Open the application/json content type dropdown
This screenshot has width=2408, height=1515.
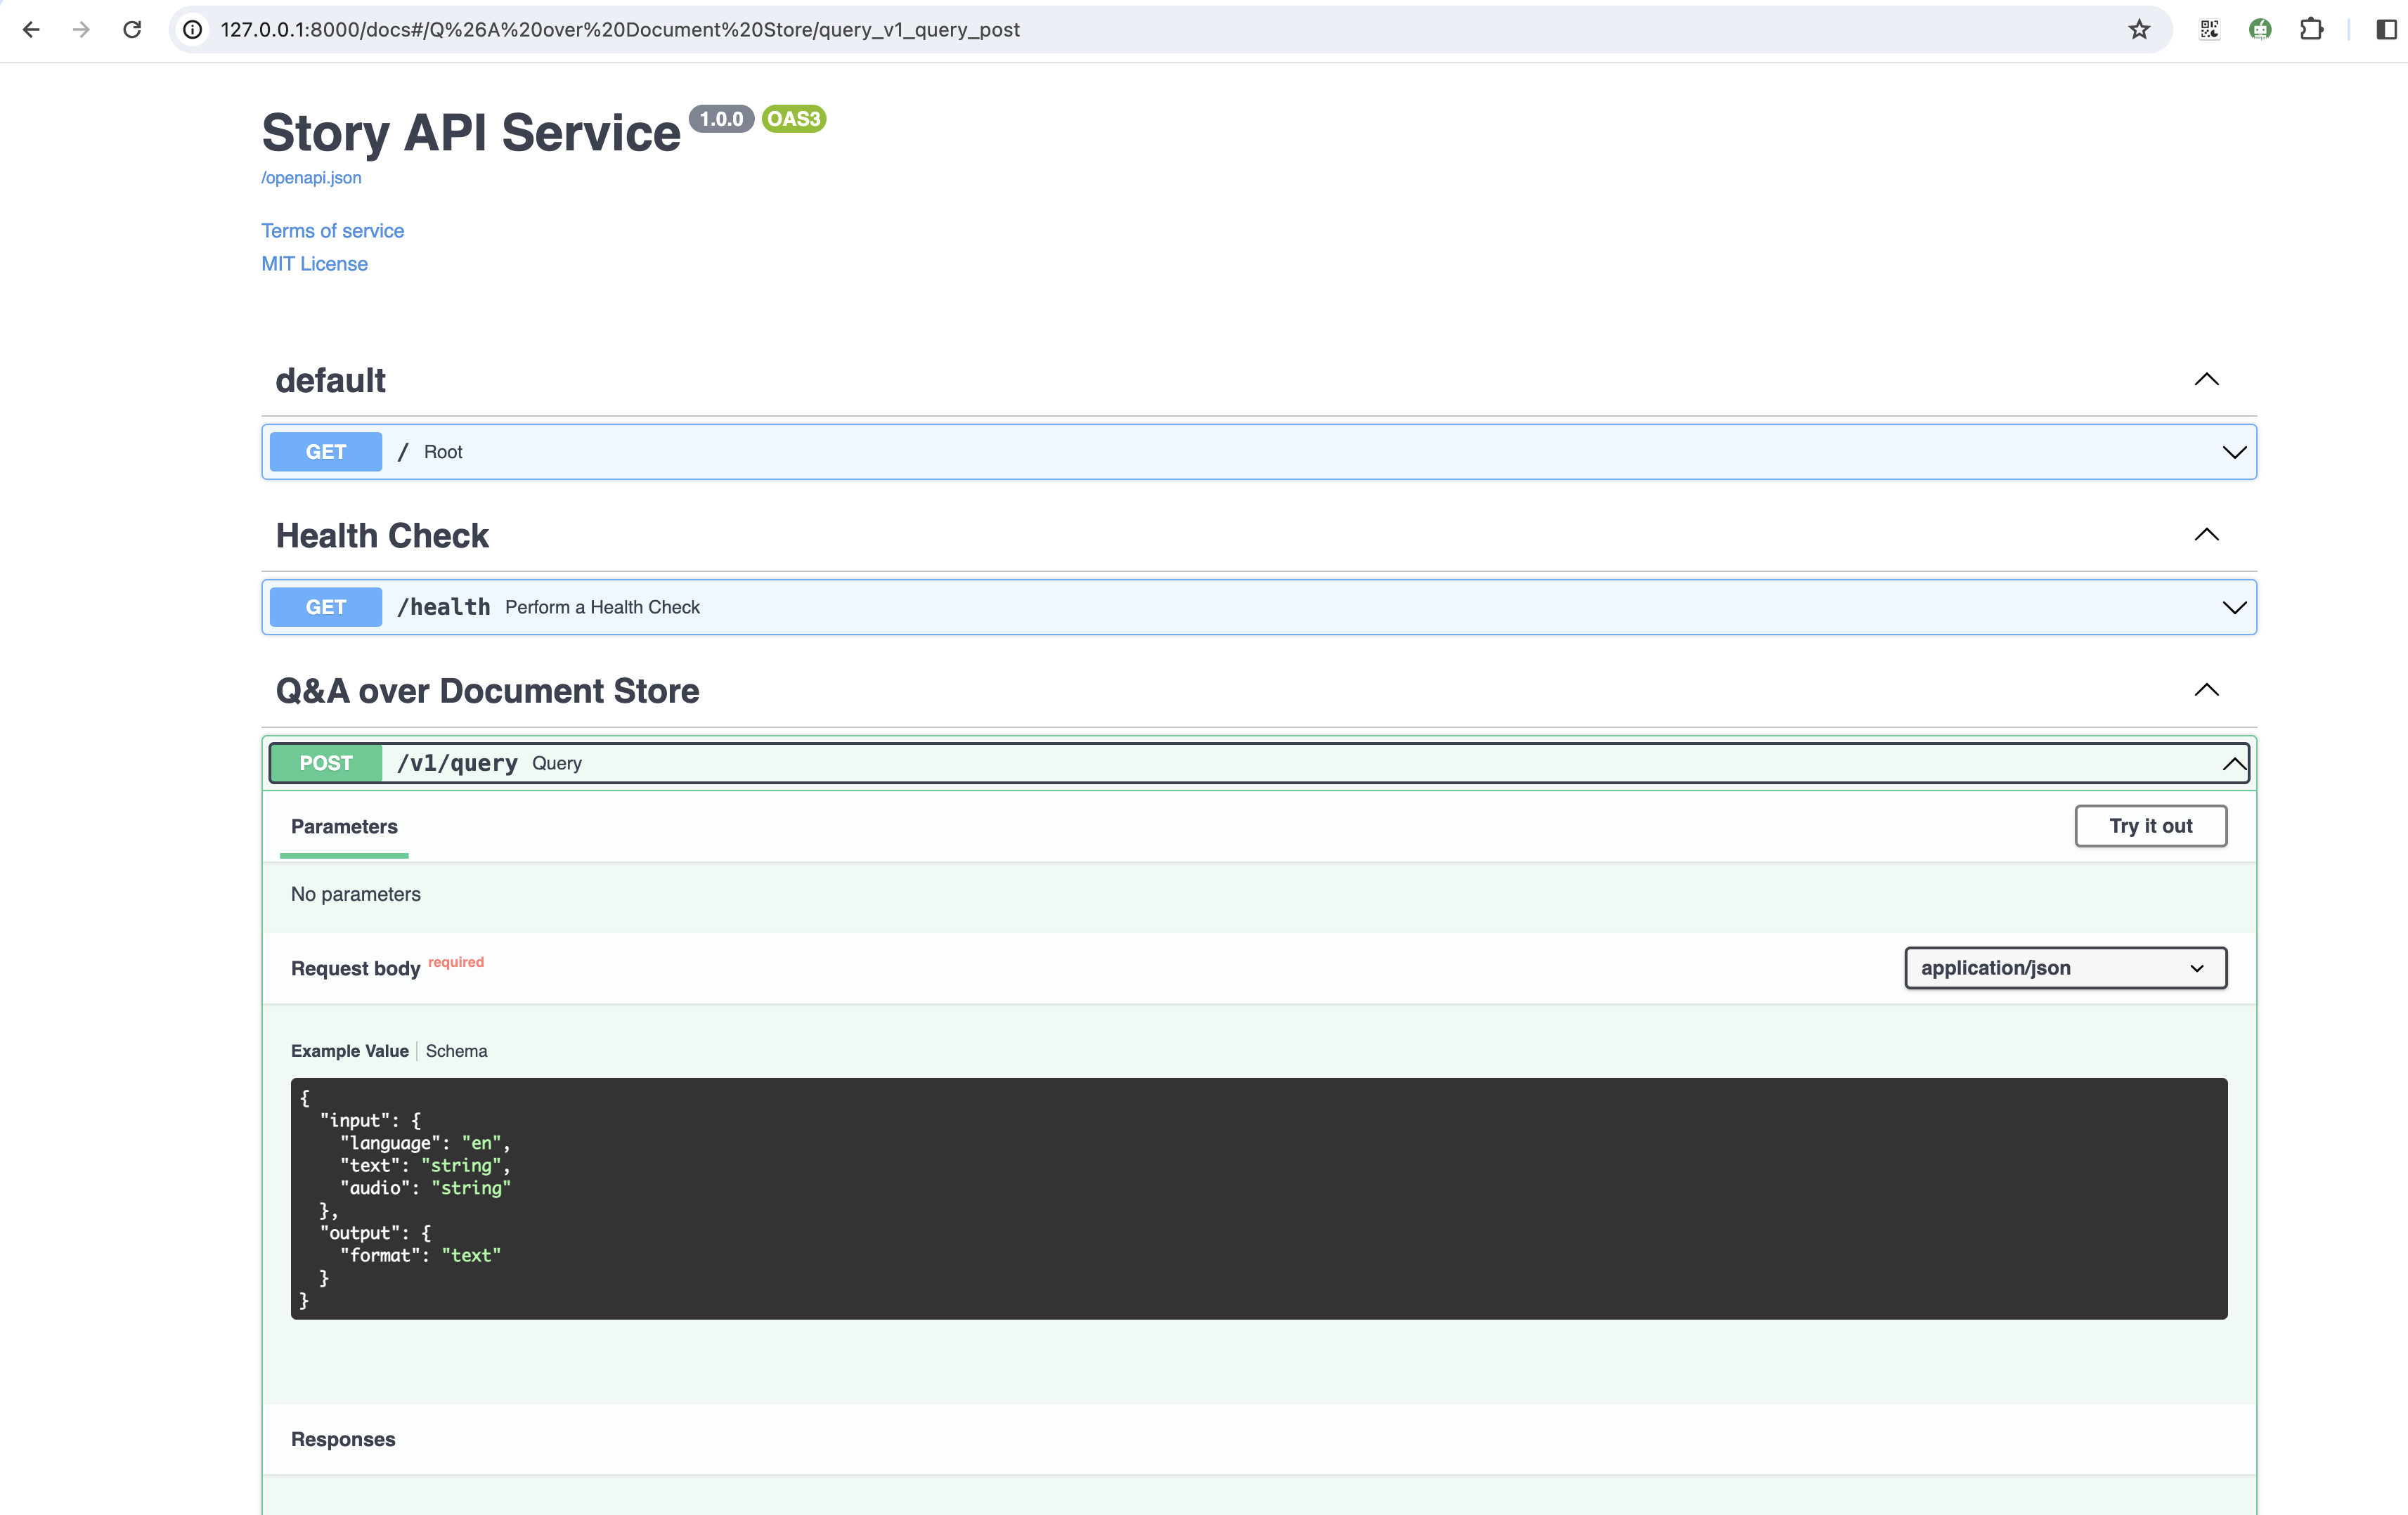pyautogui.click(x=2065, y=968)
